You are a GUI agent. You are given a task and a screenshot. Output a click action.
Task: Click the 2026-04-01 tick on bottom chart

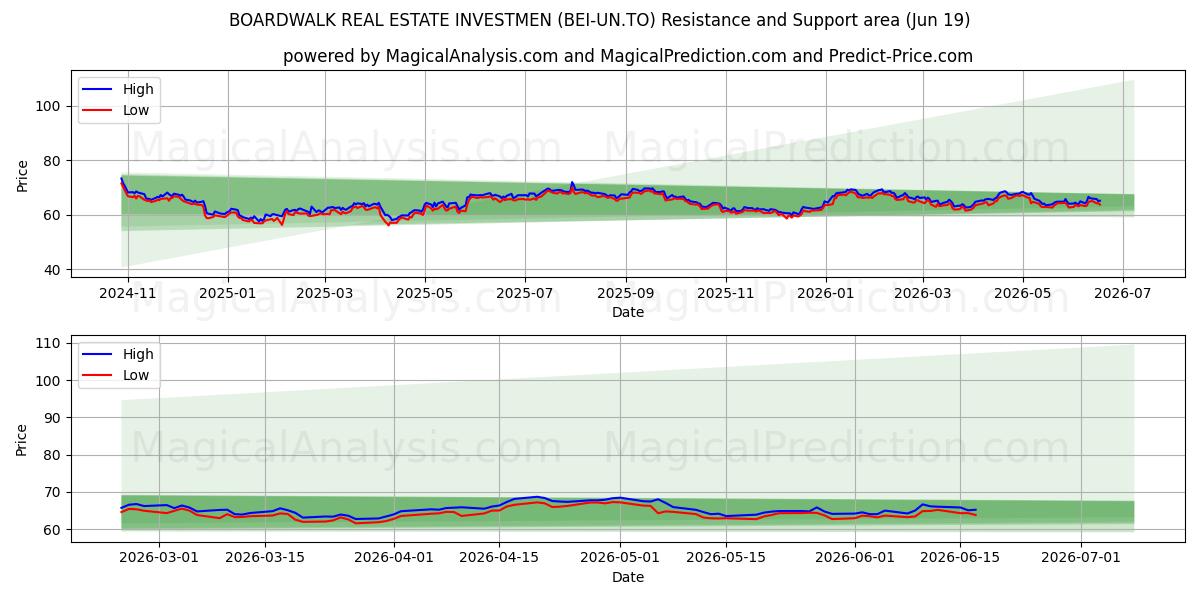(393, 558)
